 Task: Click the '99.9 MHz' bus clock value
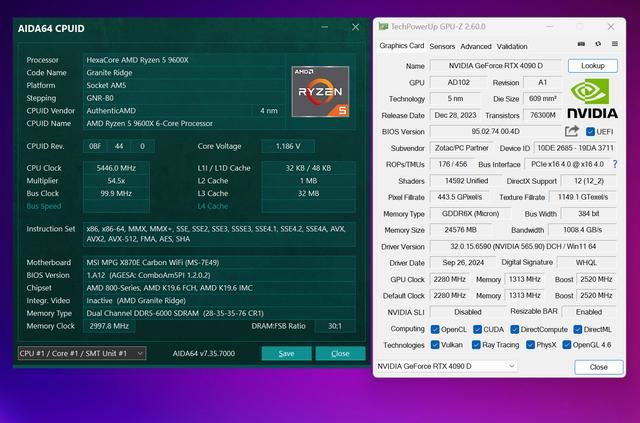(x=116, y=193)
